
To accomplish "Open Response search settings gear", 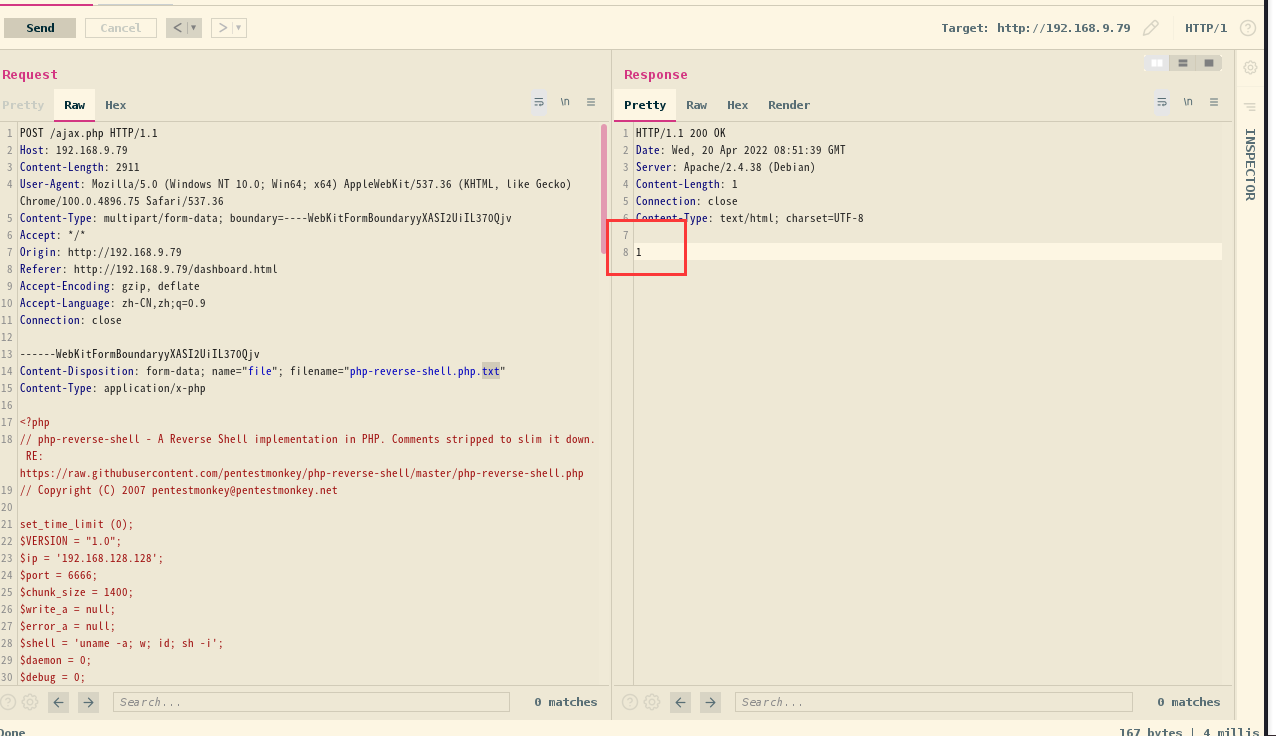I will point(652,702).
